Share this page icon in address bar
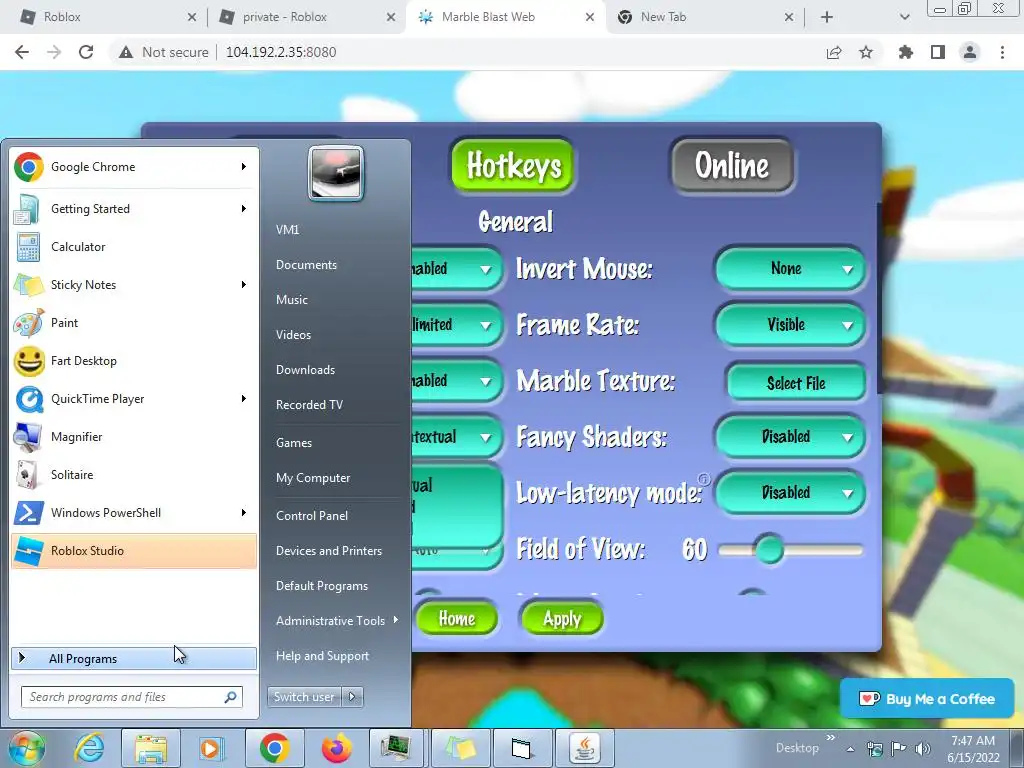The width and height of the screenshot is (1024, 768). 834,52
